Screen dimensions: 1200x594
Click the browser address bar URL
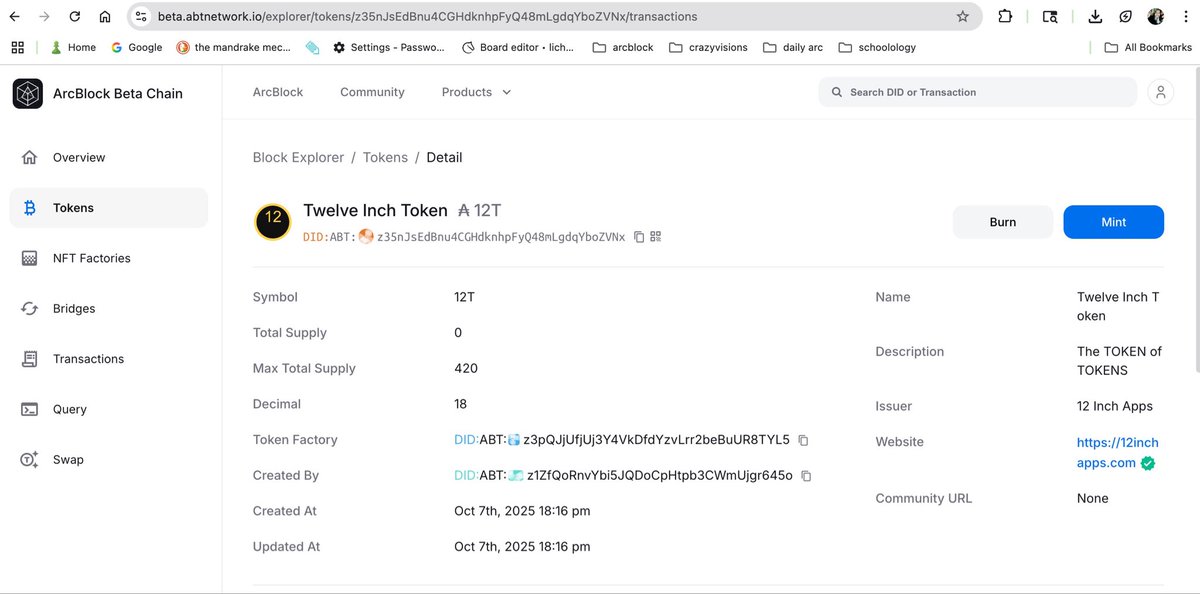[x=427, y=17]
